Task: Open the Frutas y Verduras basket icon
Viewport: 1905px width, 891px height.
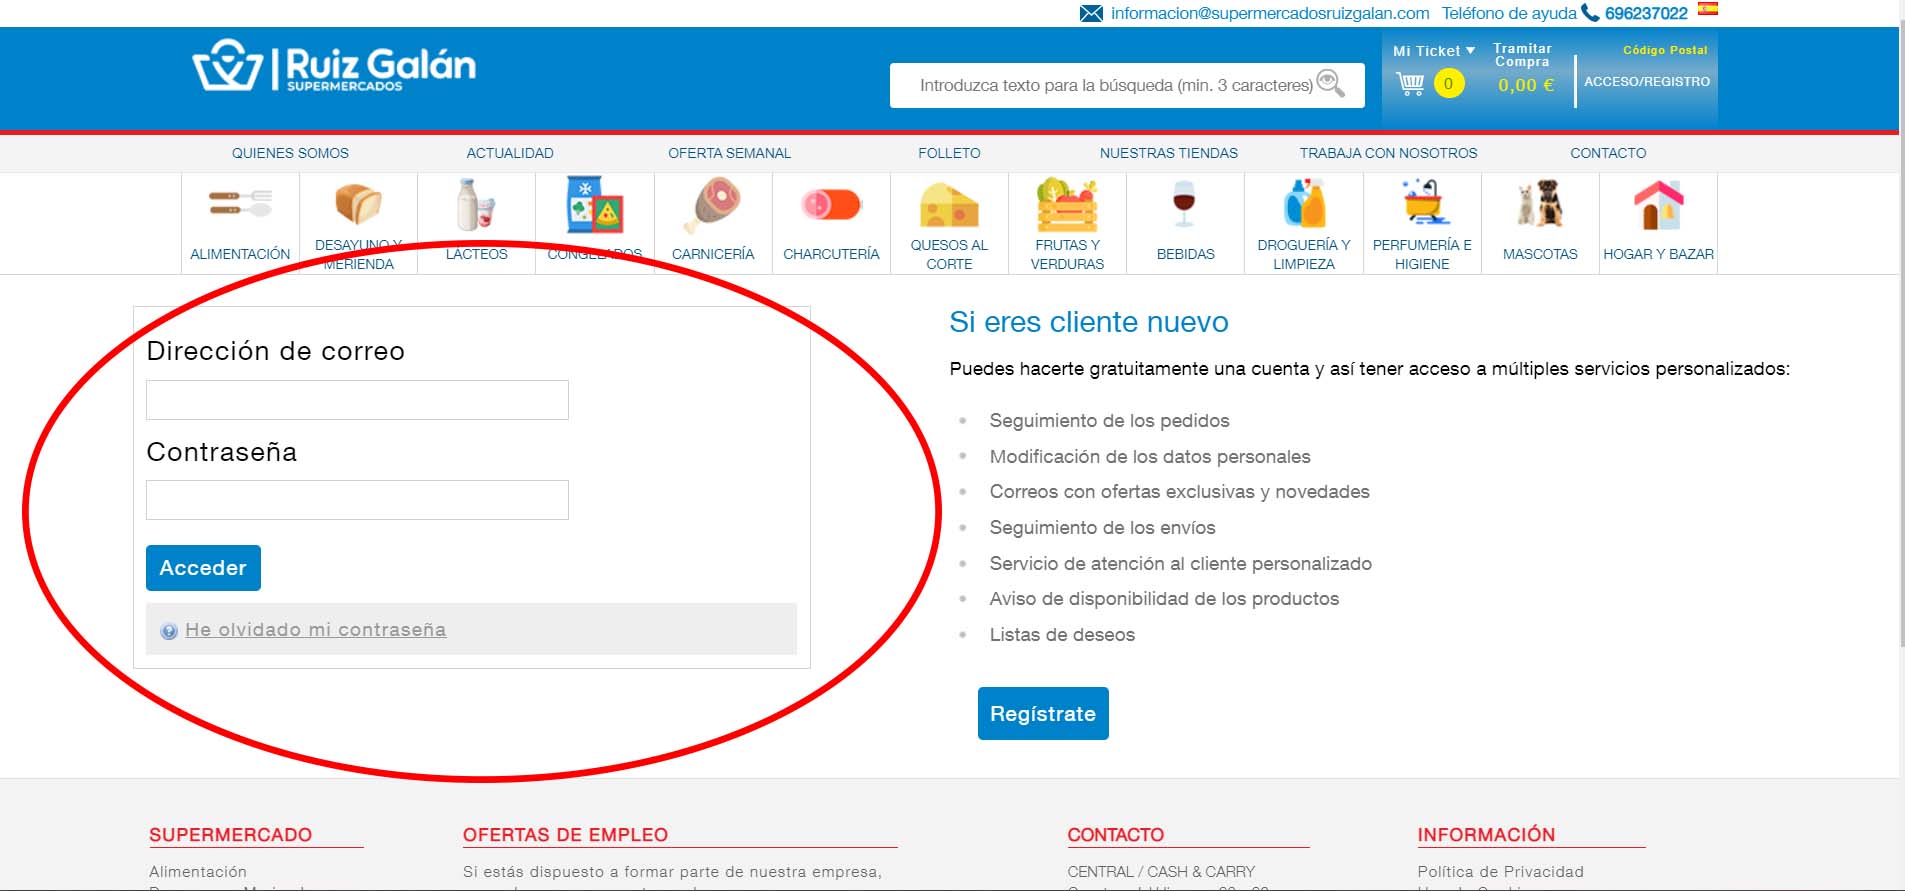Action: (1067, 204)
